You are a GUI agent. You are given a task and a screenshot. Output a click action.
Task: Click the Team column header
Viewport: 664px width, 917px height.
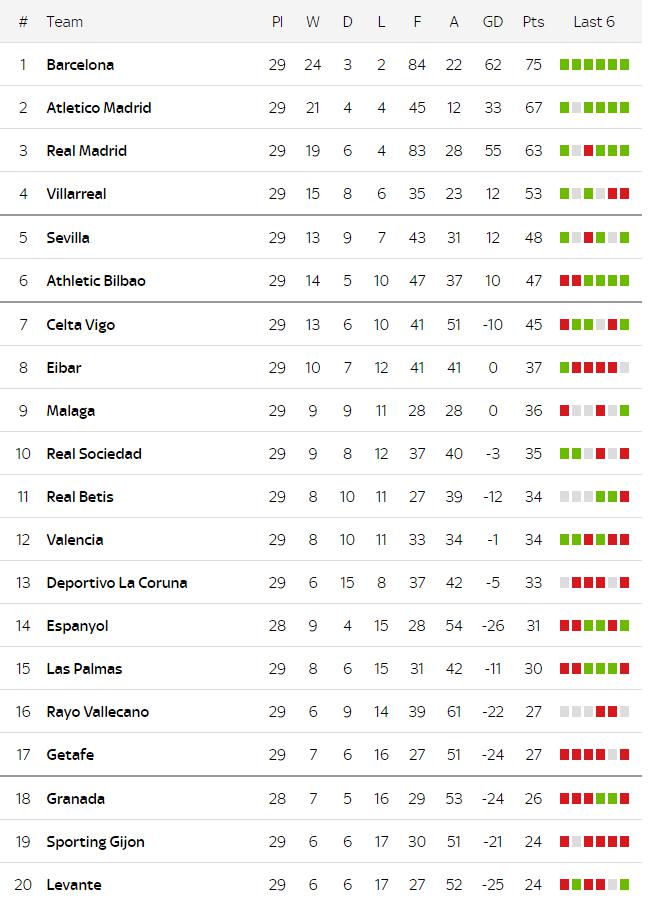click(x=65, y=22)
